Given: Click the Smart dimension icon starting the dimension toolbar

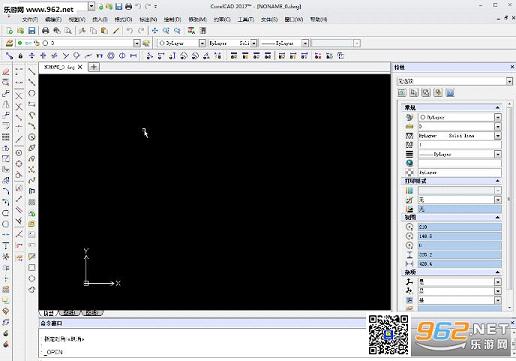Looking at the screenshot, I should (9, 56).
